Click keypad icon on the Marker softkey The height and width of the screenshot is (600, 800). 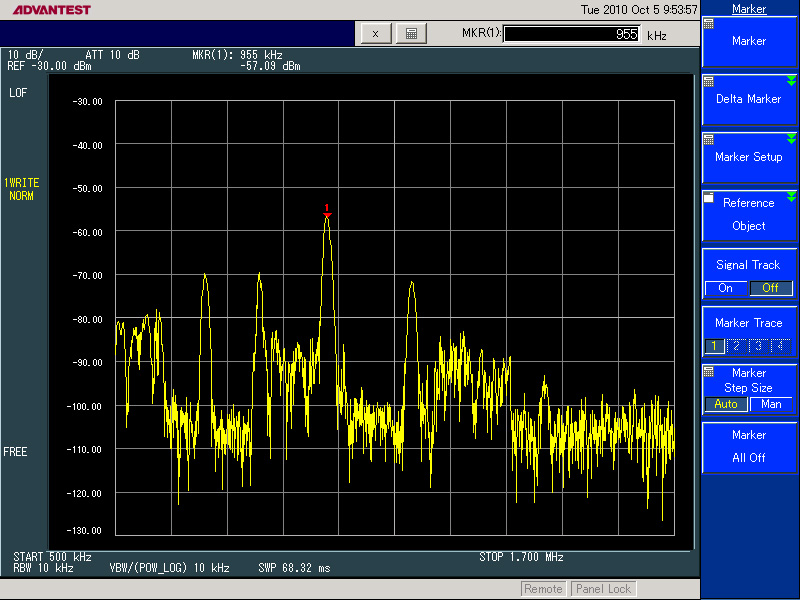pyautogui.click(x=709, y=24)
